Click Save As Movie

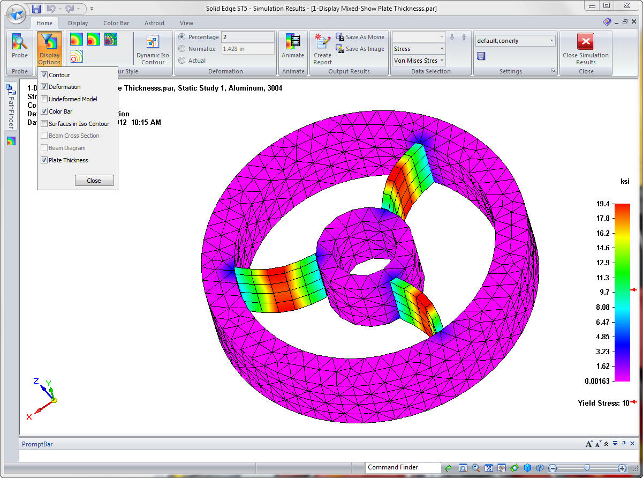[x=363, y=36]
